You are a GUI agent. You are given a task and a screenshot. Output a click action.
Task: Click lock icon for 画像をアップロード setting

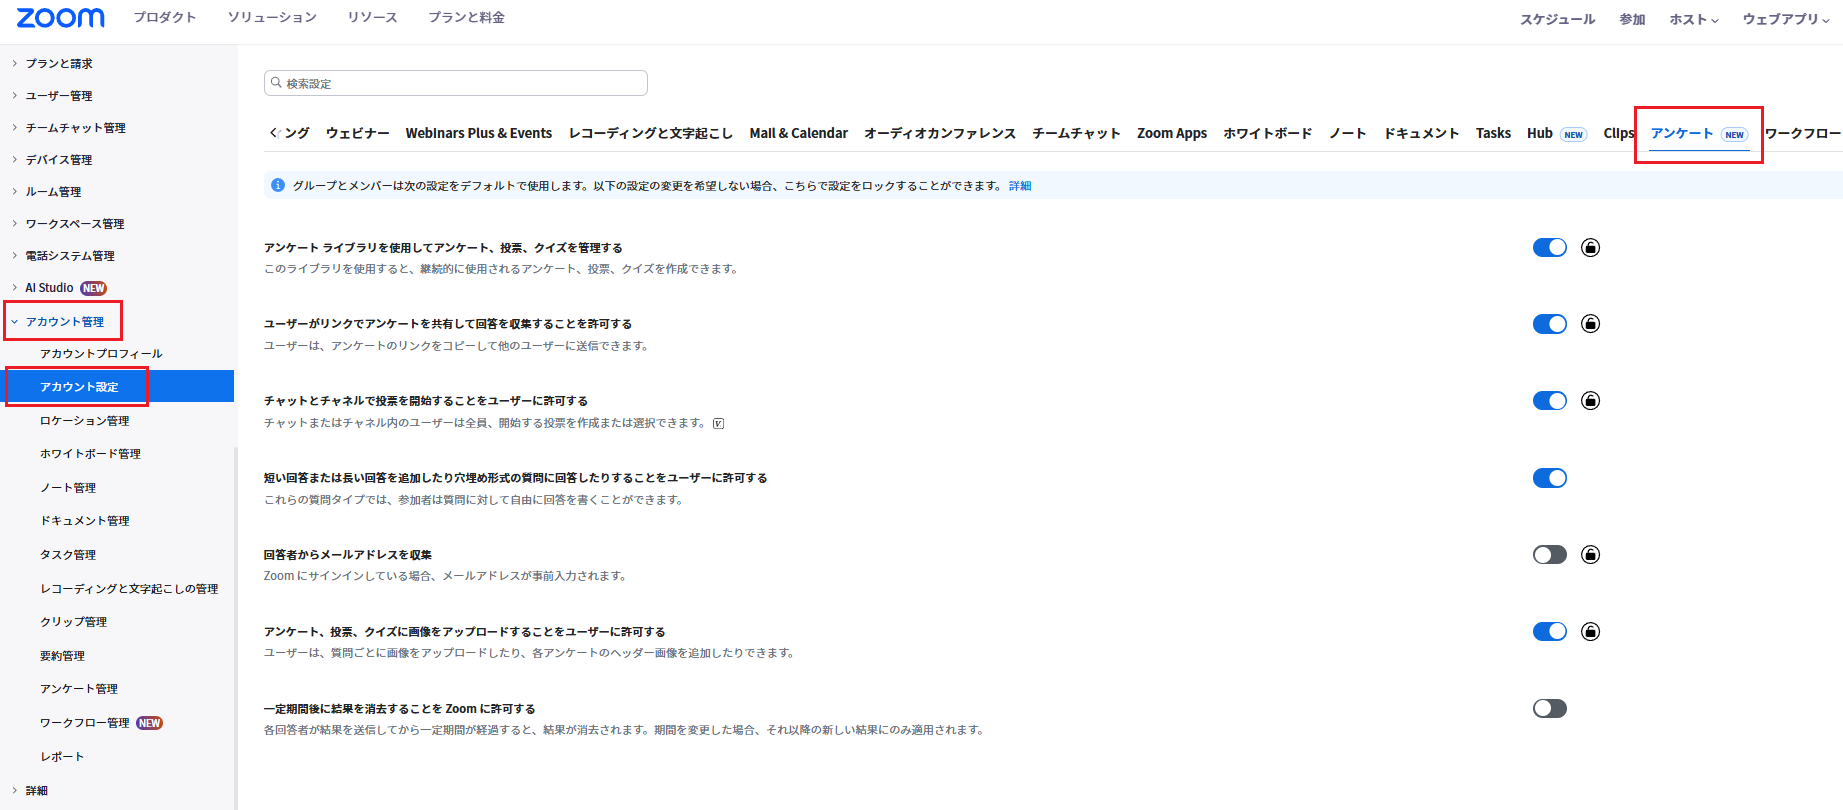(1590, 632)
